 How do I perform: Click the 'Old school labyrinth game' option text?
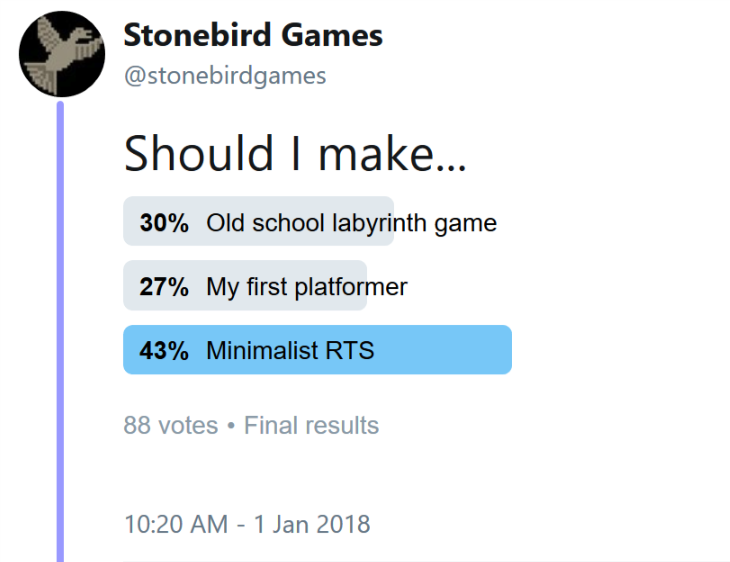[x=351, y=223]
